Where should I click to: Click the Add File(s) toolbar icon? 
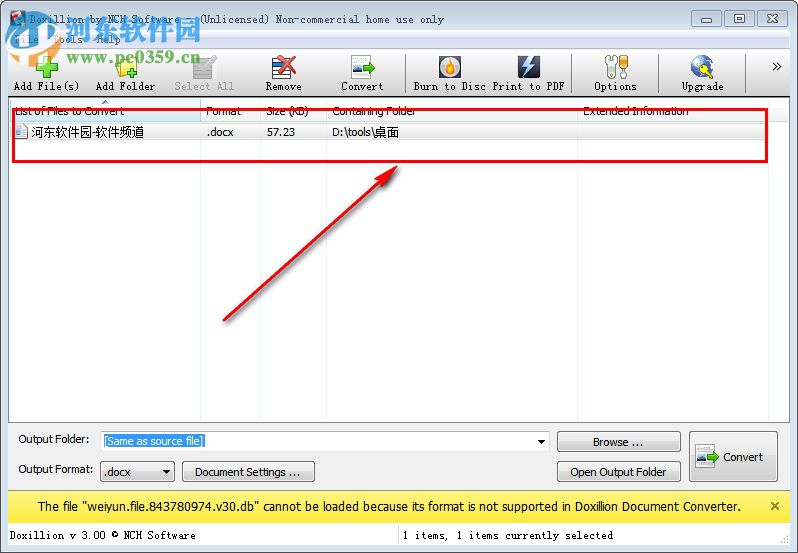pos(46,73)
